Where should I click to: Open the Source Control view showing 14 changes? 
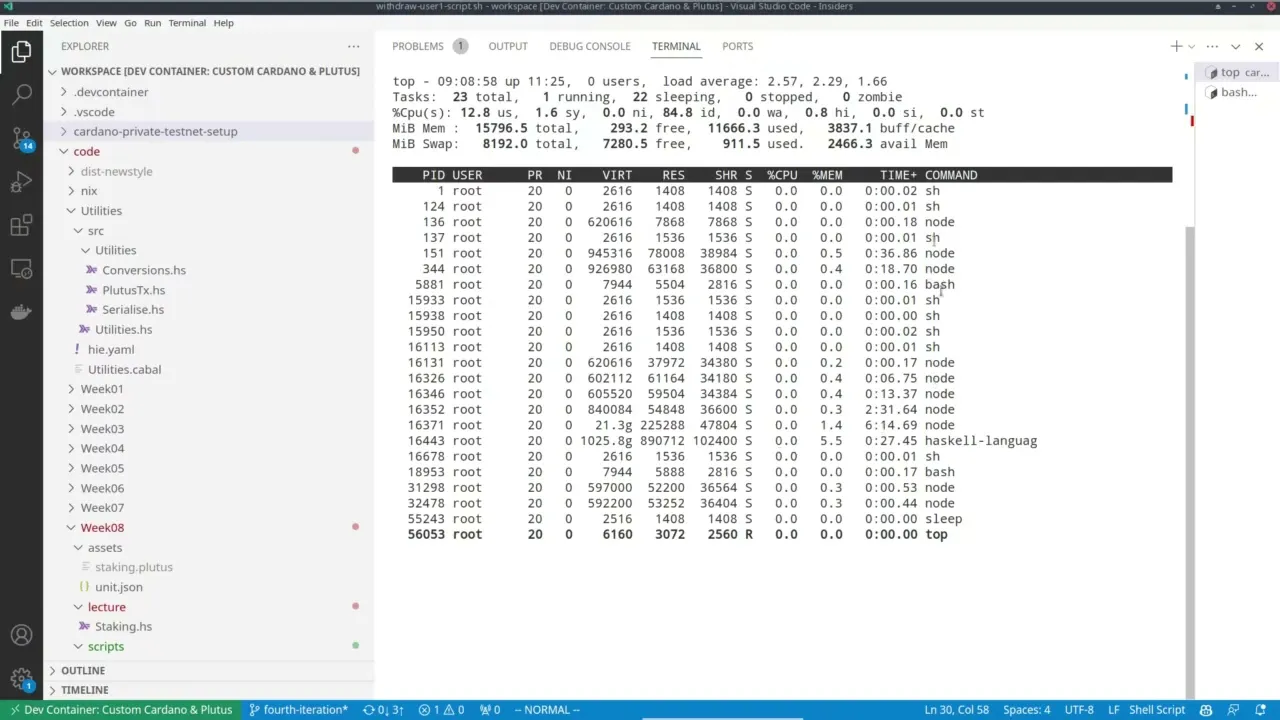pos(22,138)
